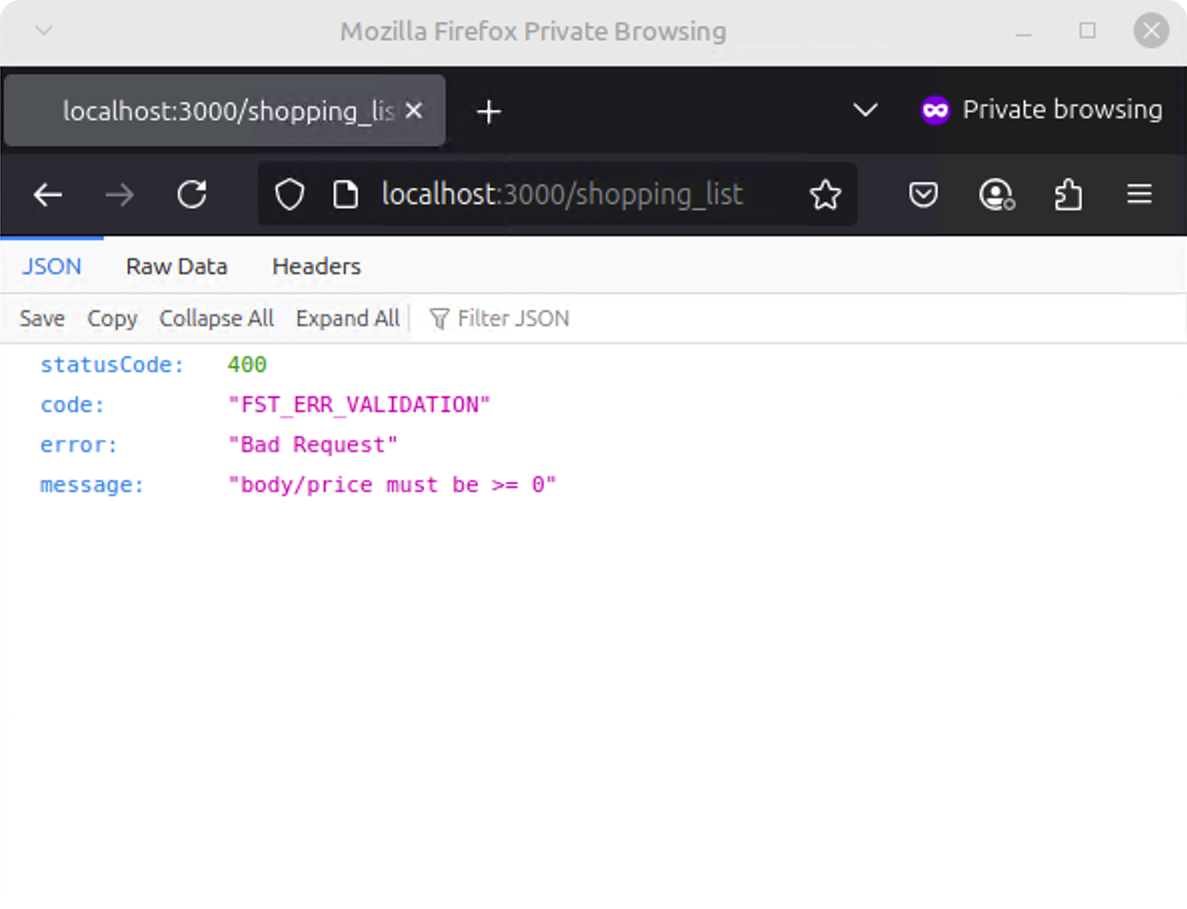Open the Save to Pocket icon

click(923, 195)
